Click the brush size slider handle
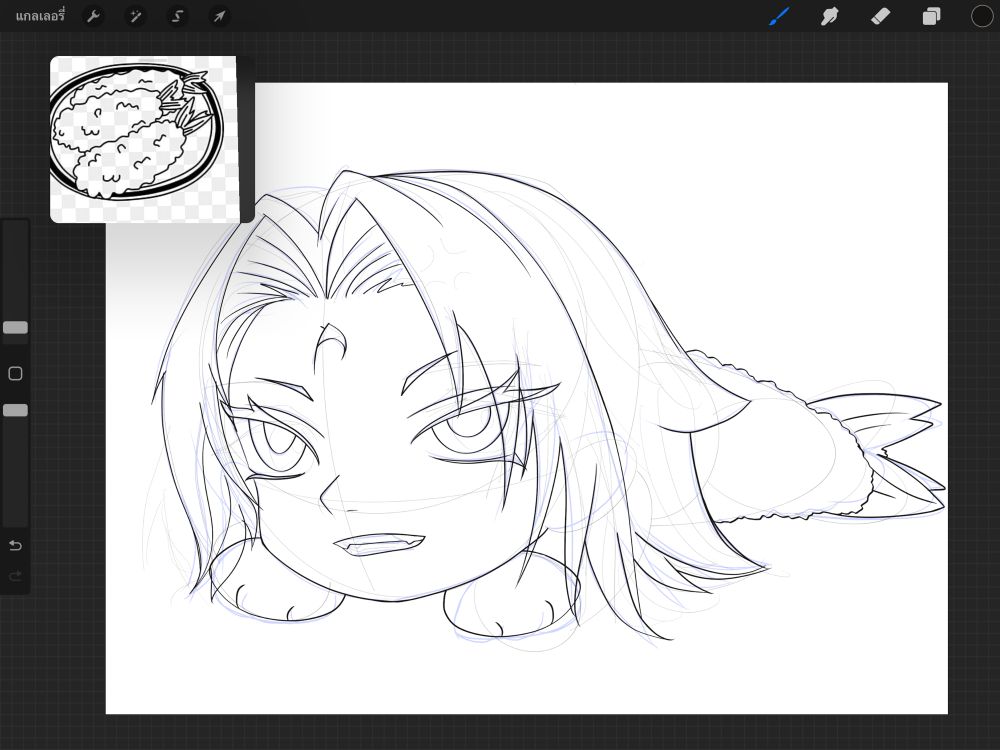 click(x=15, y=327)
